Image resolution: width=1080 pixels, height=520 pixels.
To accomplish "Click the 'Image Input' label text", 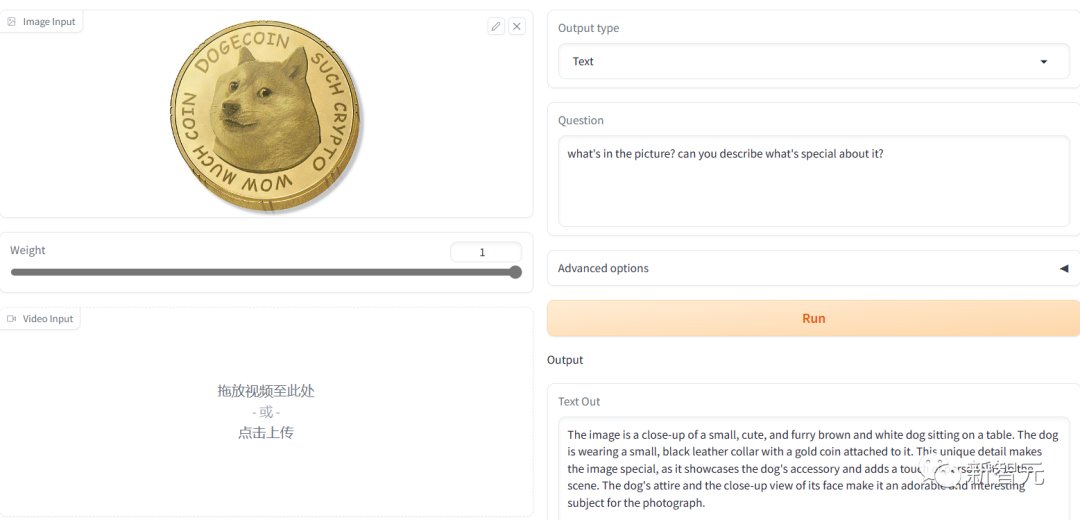I will click(x=49, y=21).
